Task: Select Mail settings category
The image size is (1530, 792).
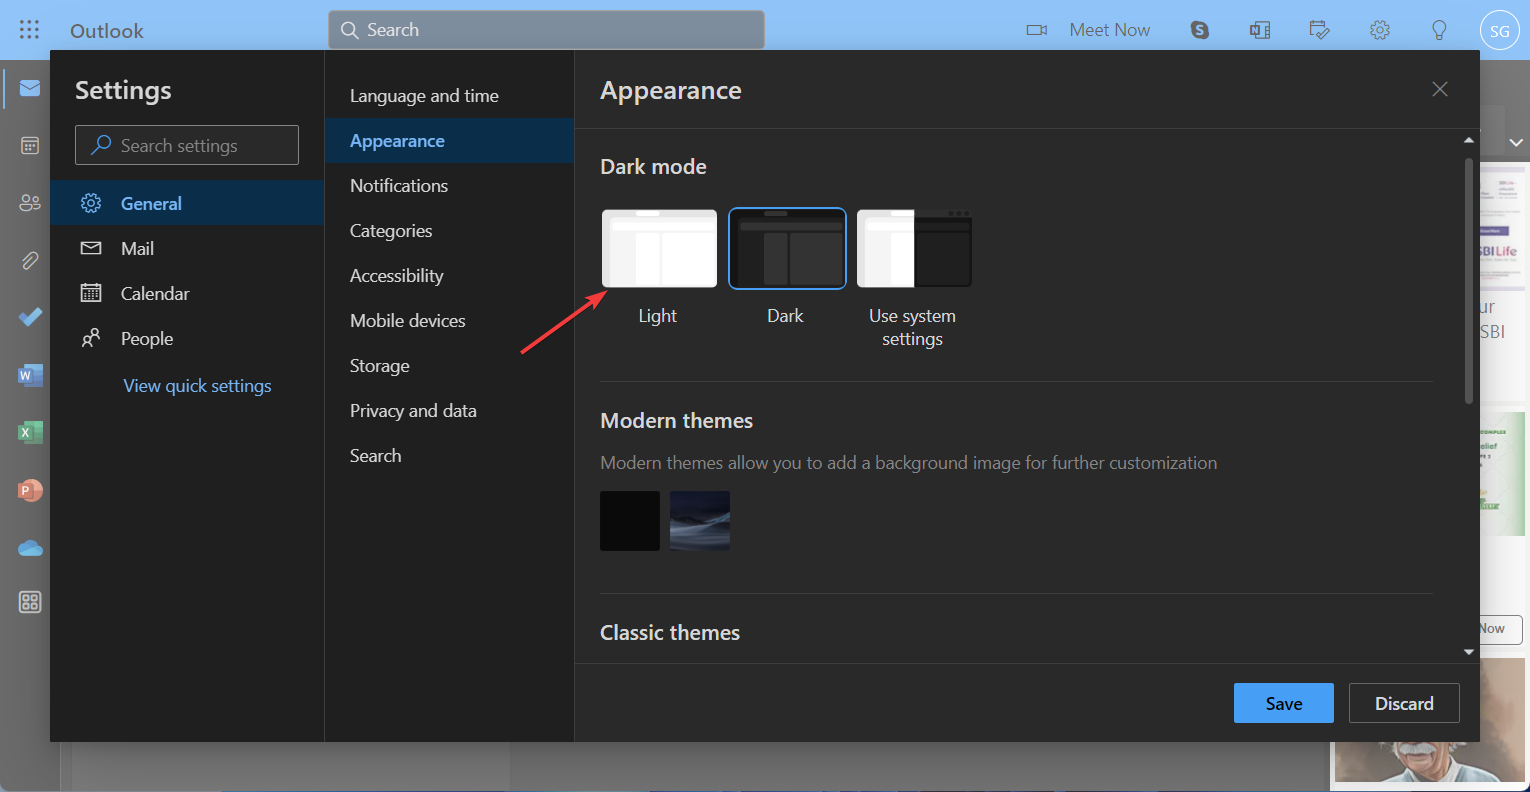Action: [x=187, y=248]
